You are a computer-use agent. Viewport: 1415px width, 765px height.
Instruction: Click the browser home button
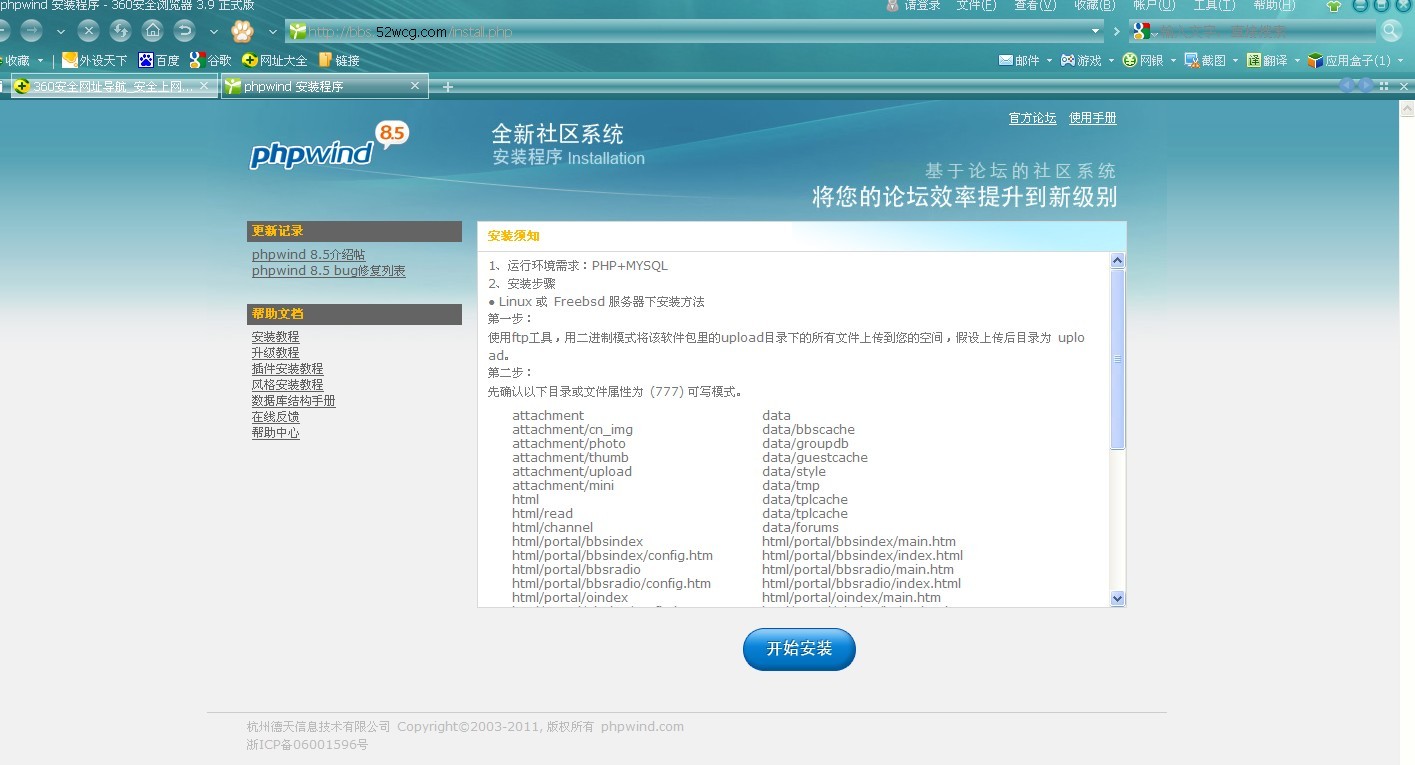152,30
